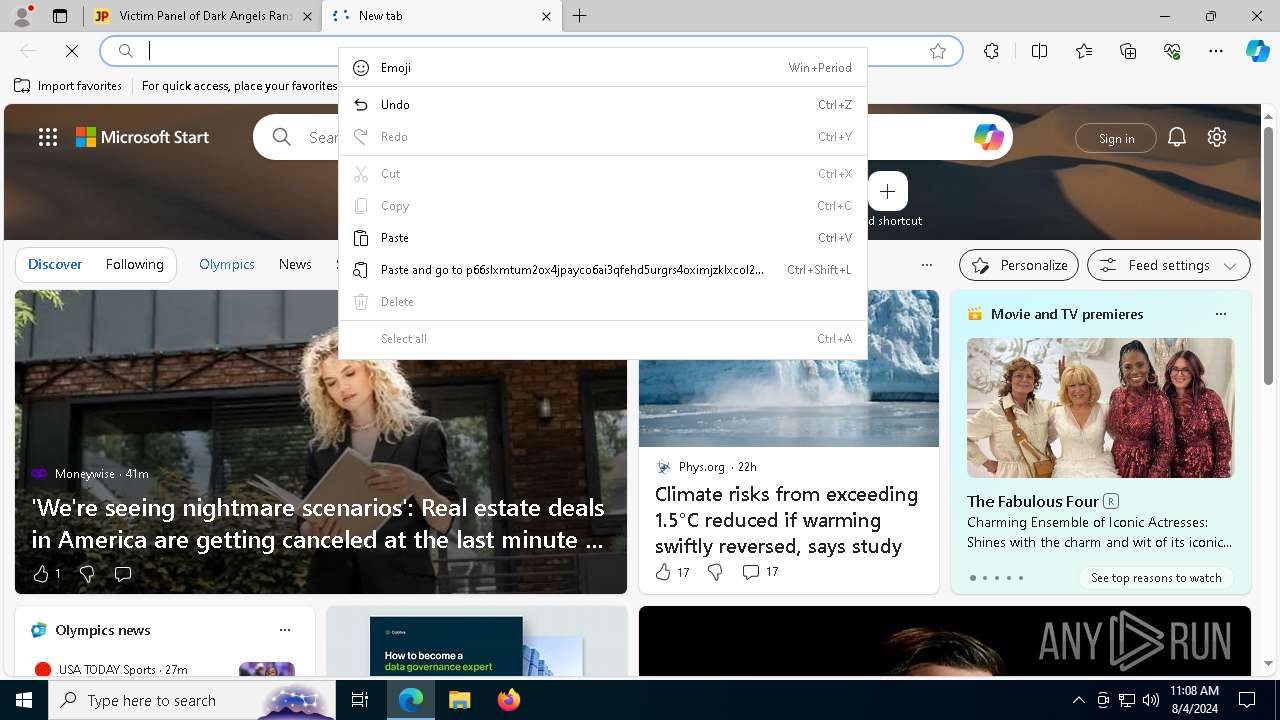Expand the Feed settings dropdown
The width and height of the screenshot is (1280, 720).
click(x=1169, y=265)
